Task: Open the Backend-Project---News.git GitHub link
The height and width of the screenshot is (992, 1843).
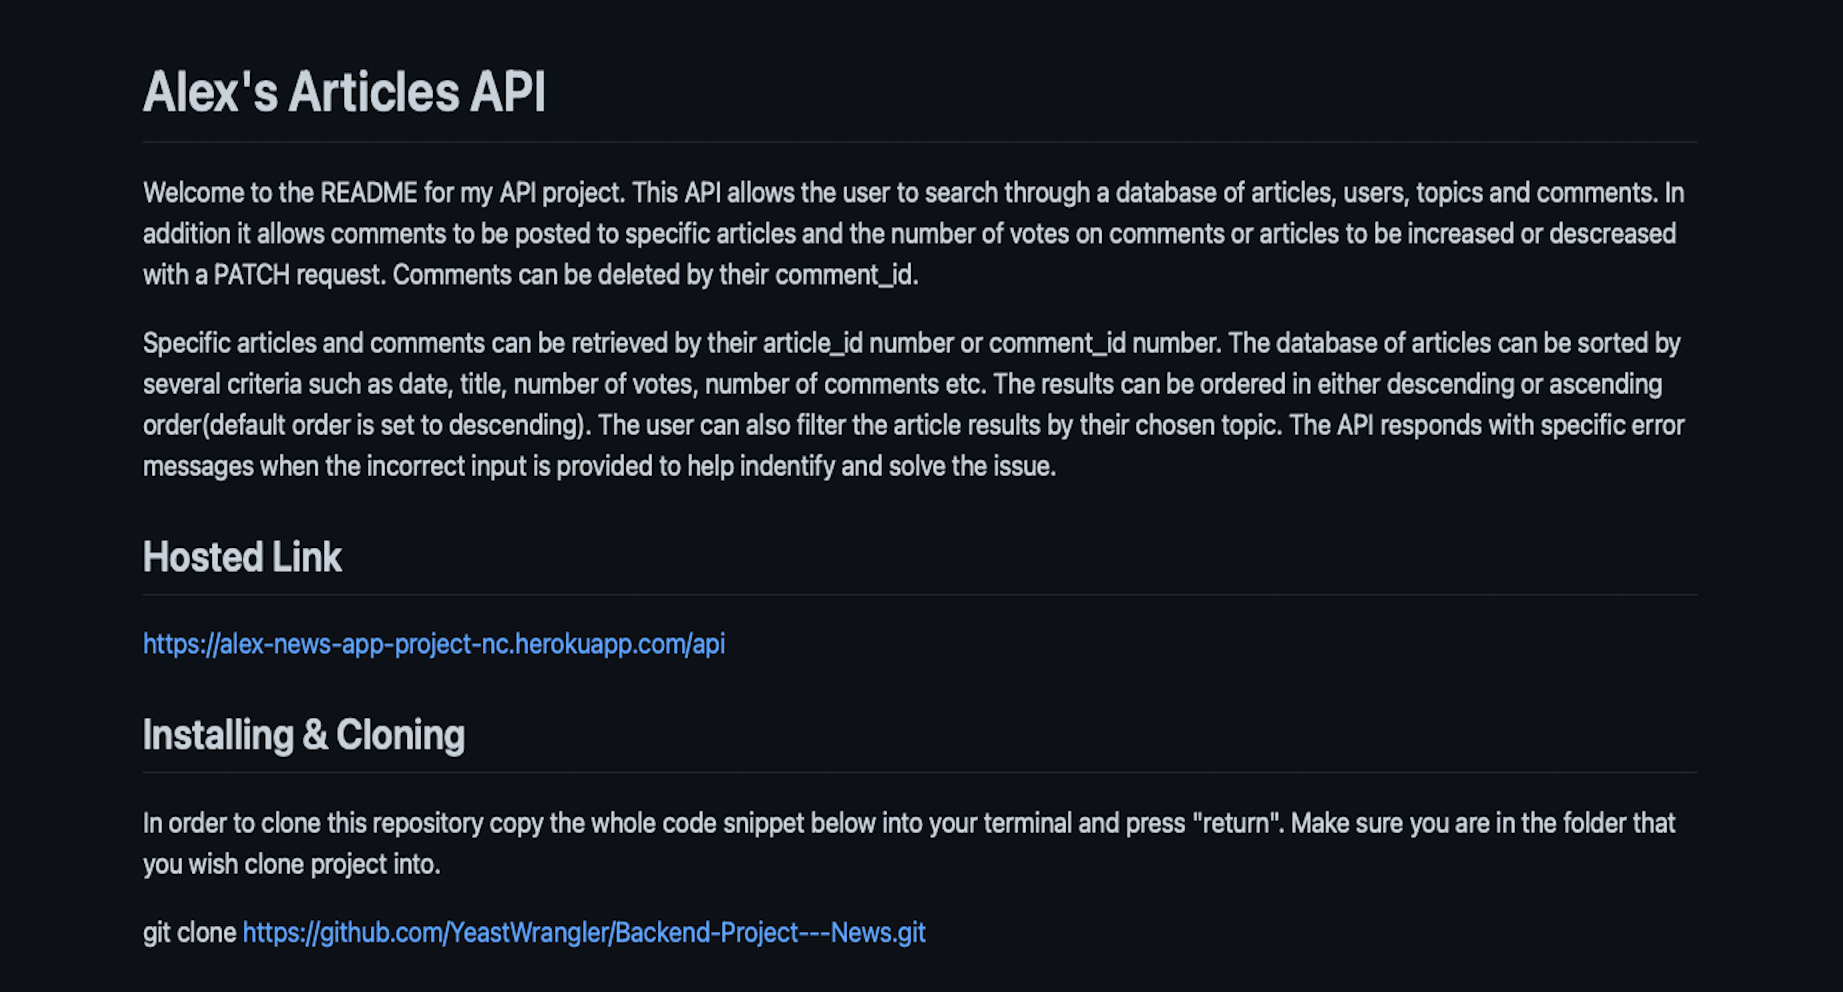Action: coord(584,933)
